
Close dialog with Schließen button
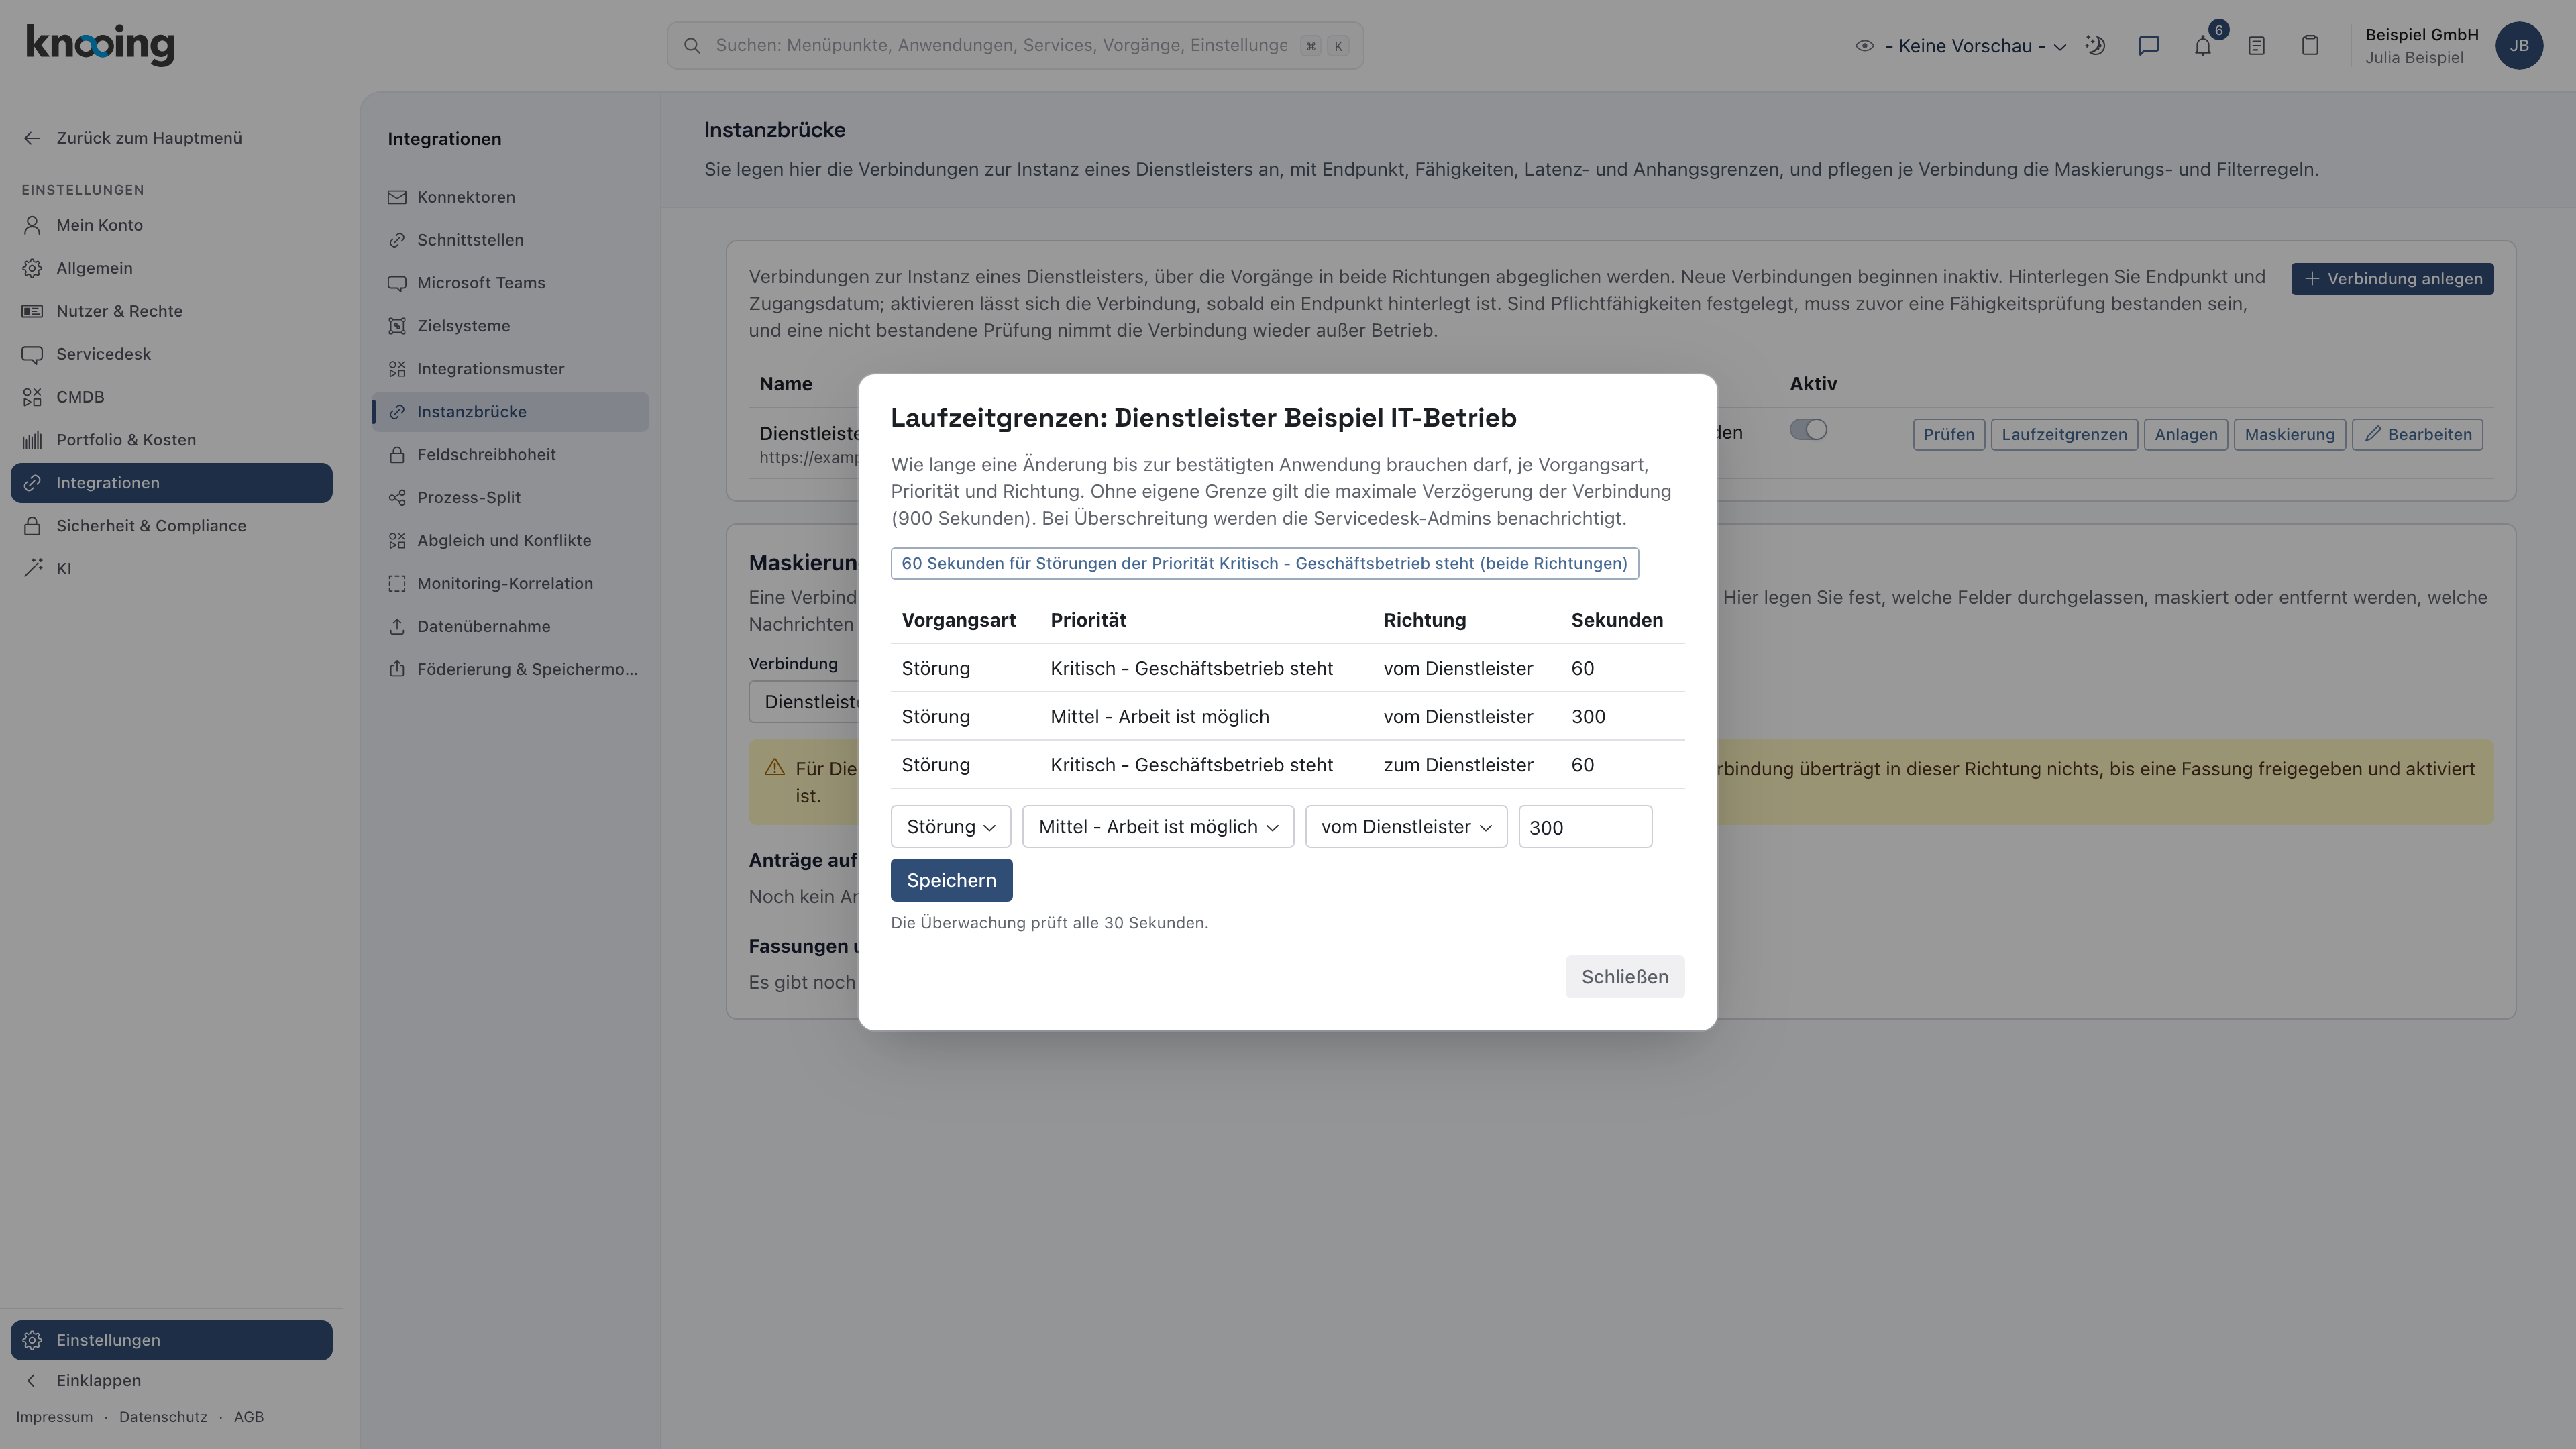[x=1624, y=977]
